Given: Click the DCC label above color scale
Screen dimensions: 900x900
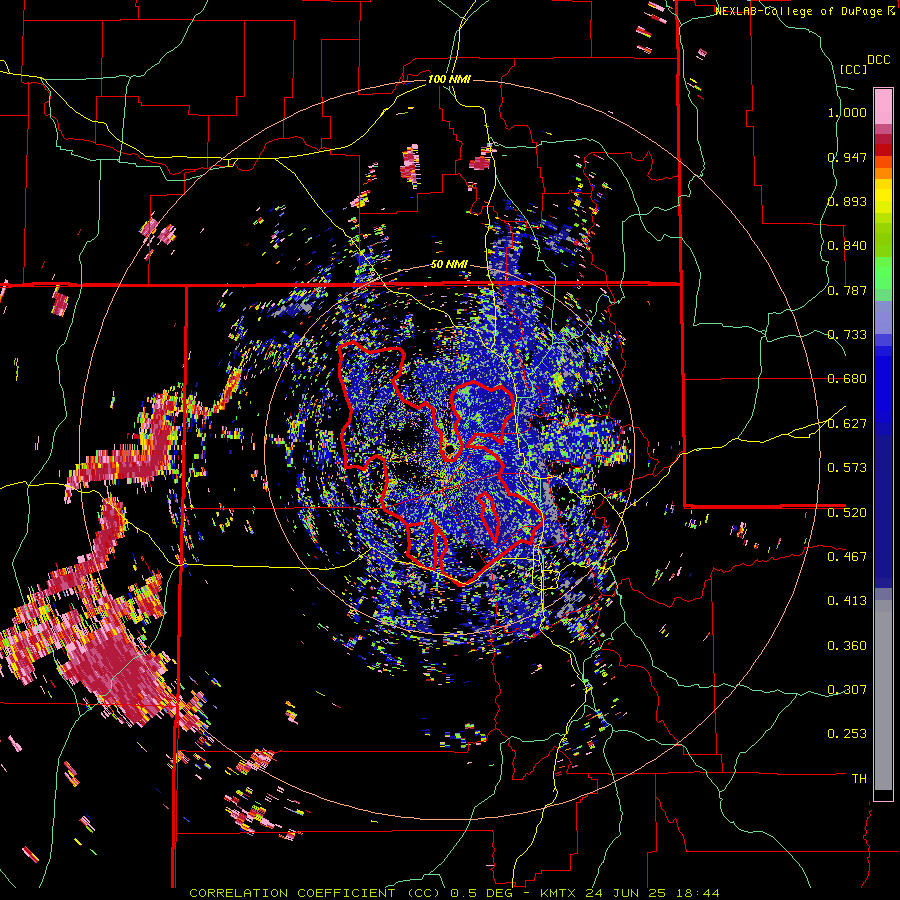Looking at the screenshot, I should tap(878, 60).
